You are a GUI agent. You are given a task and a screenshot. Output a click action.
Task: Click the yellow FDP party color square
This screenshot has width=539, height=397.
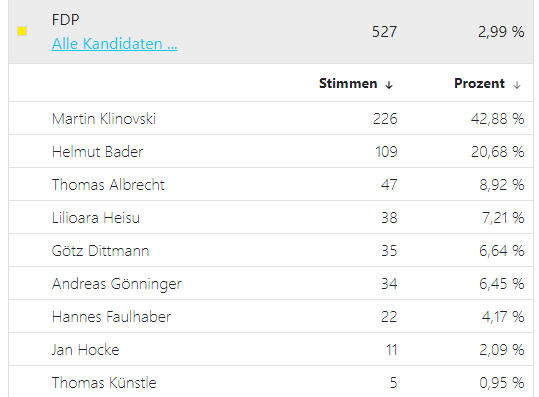[22, 31]
